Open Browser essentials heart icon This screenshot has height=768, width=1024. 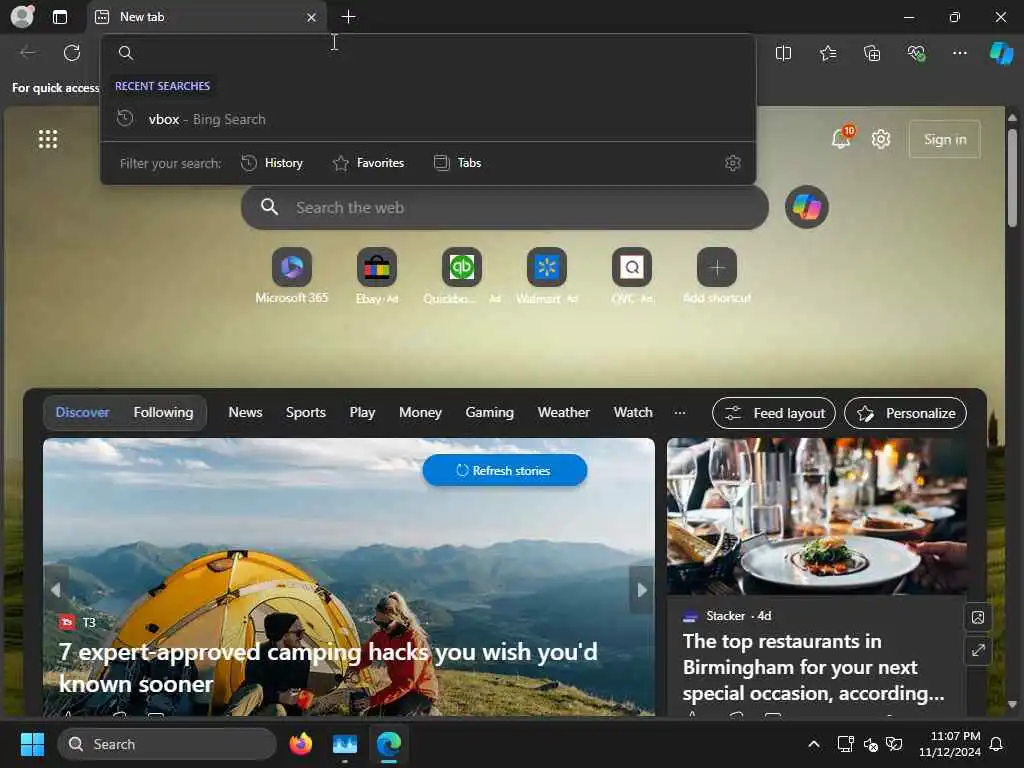[916, 53]
